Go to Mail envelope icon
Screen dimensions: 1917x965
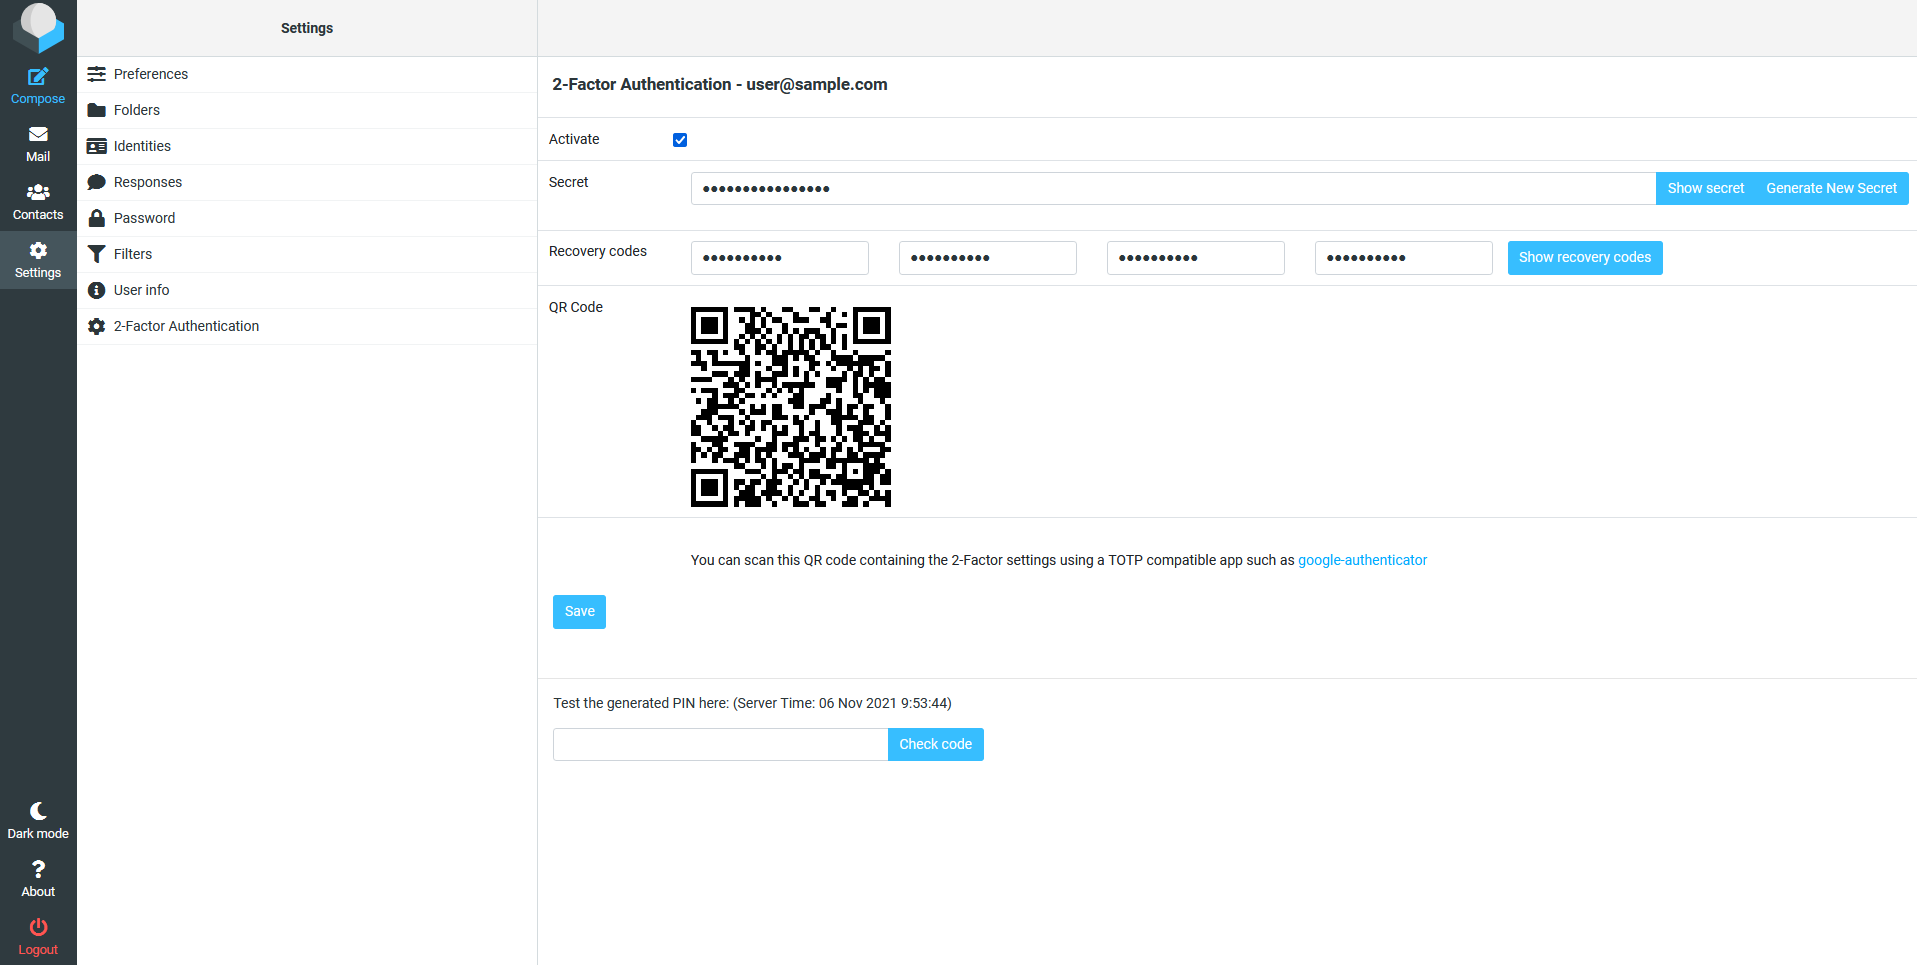(38, 134)
